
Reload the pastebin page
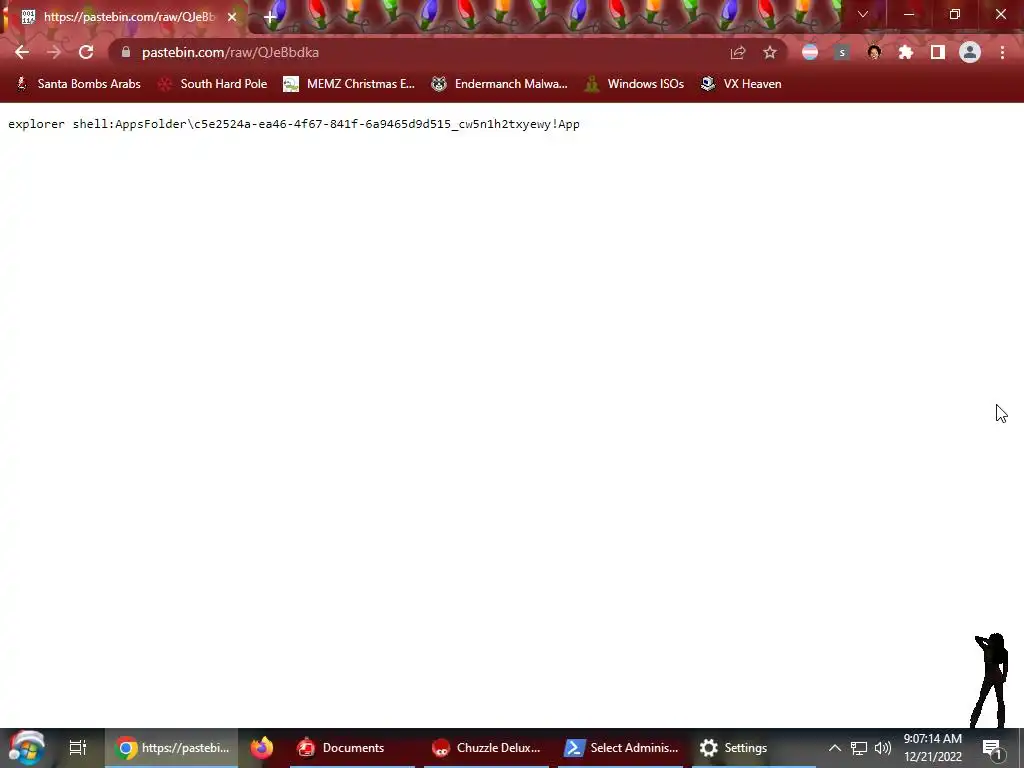[86, 52]
